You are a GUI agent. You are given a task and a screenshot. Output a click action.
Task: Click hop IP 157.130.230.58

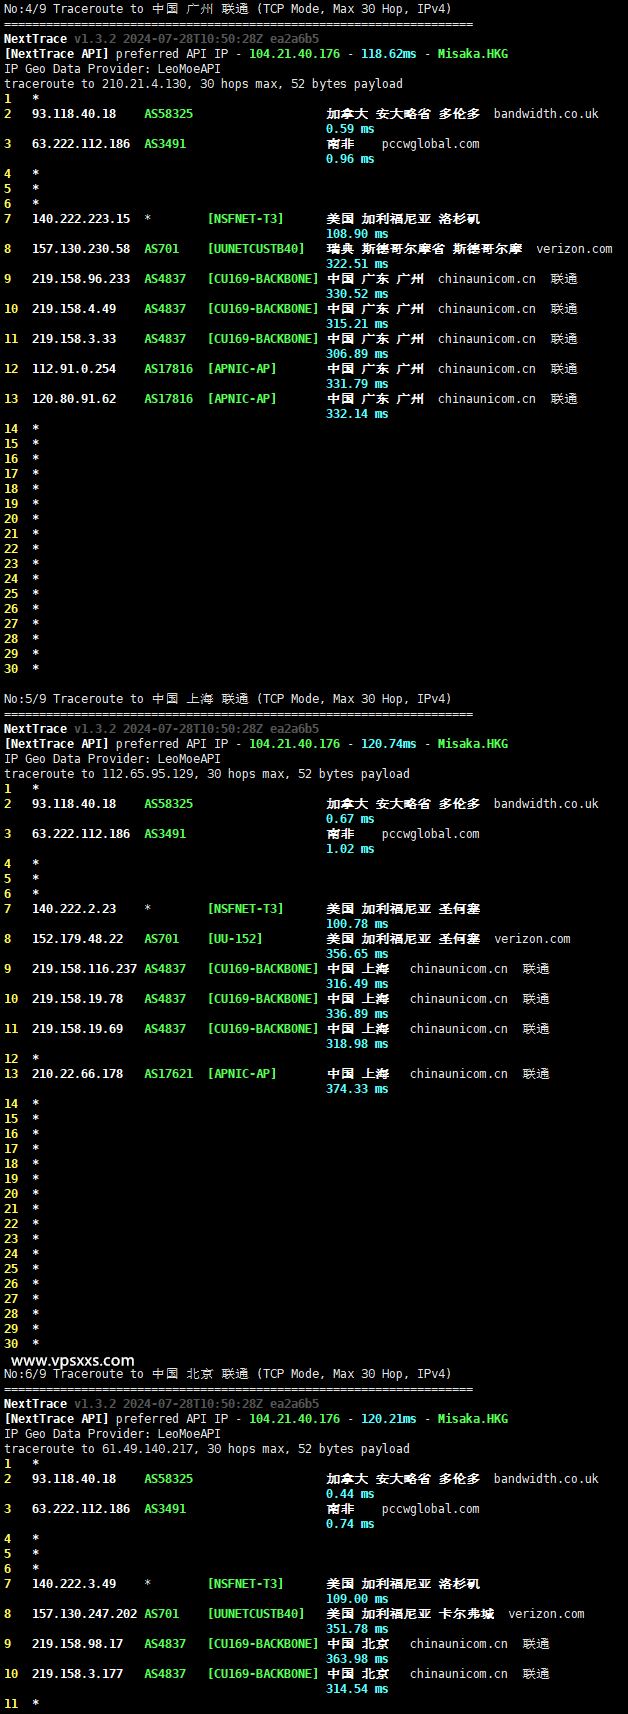click(81, 249)
